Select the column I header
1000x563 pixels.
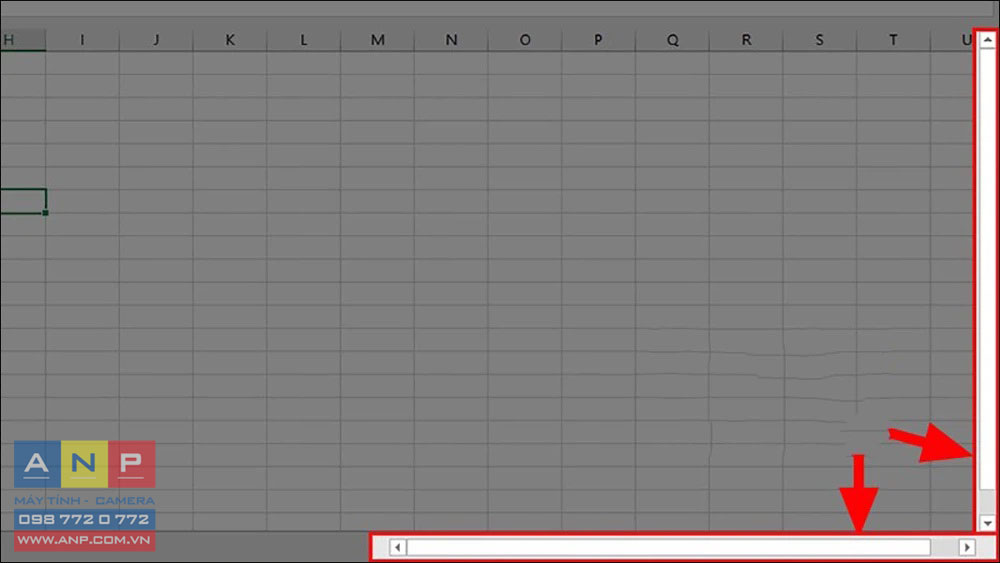[82, 40]
